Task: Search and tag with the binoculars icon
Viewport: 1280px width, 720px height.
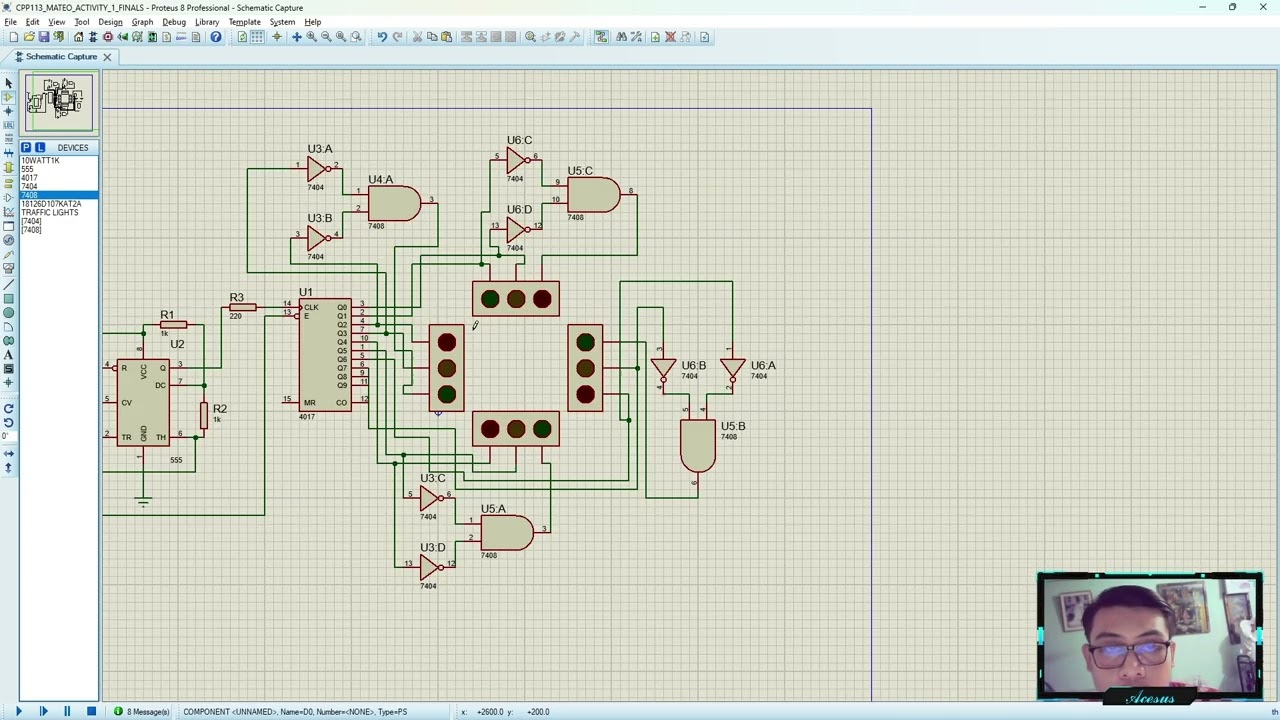Action: pos(622,37)
